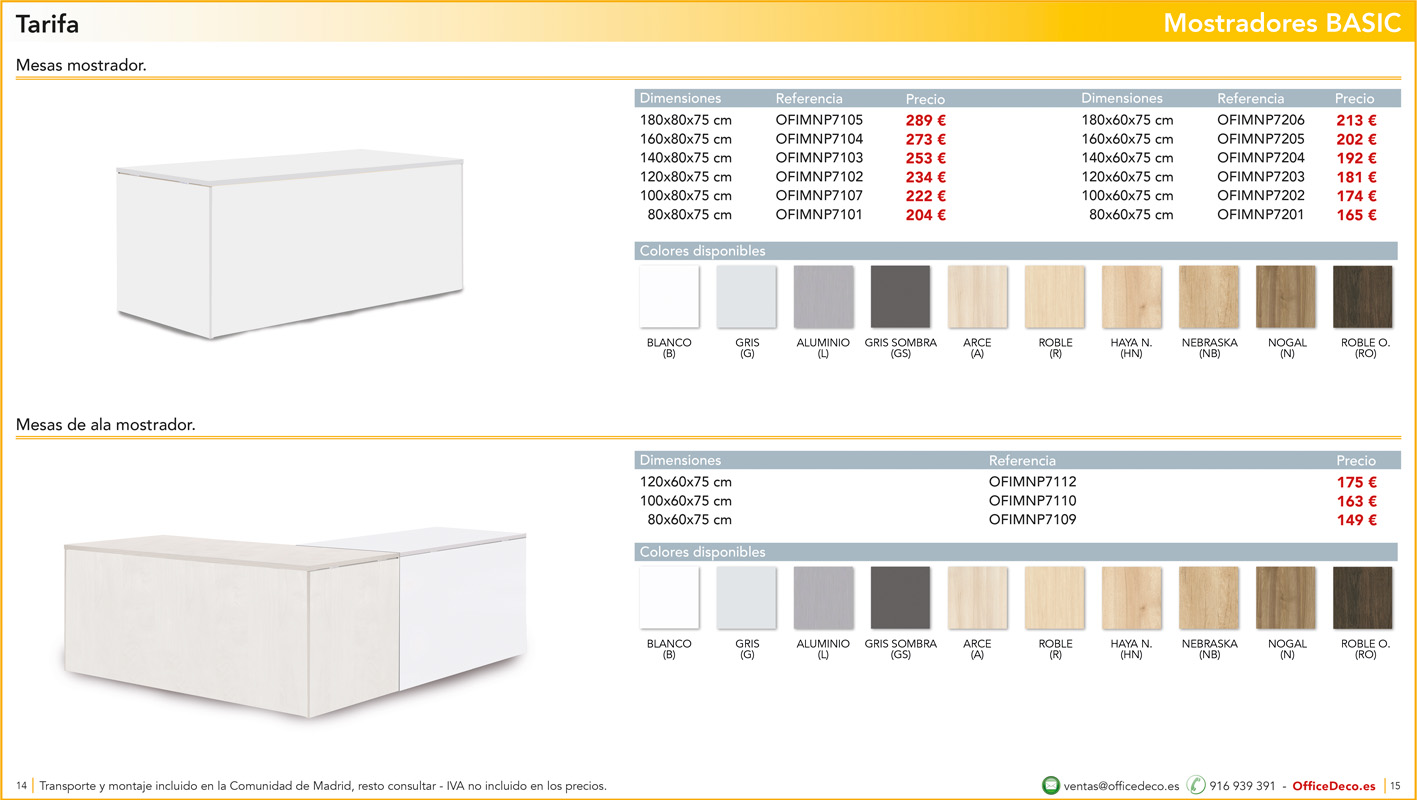Open the ventas@officedeco.es email address
The image size is (1417, 800).
pos(1121,786)
